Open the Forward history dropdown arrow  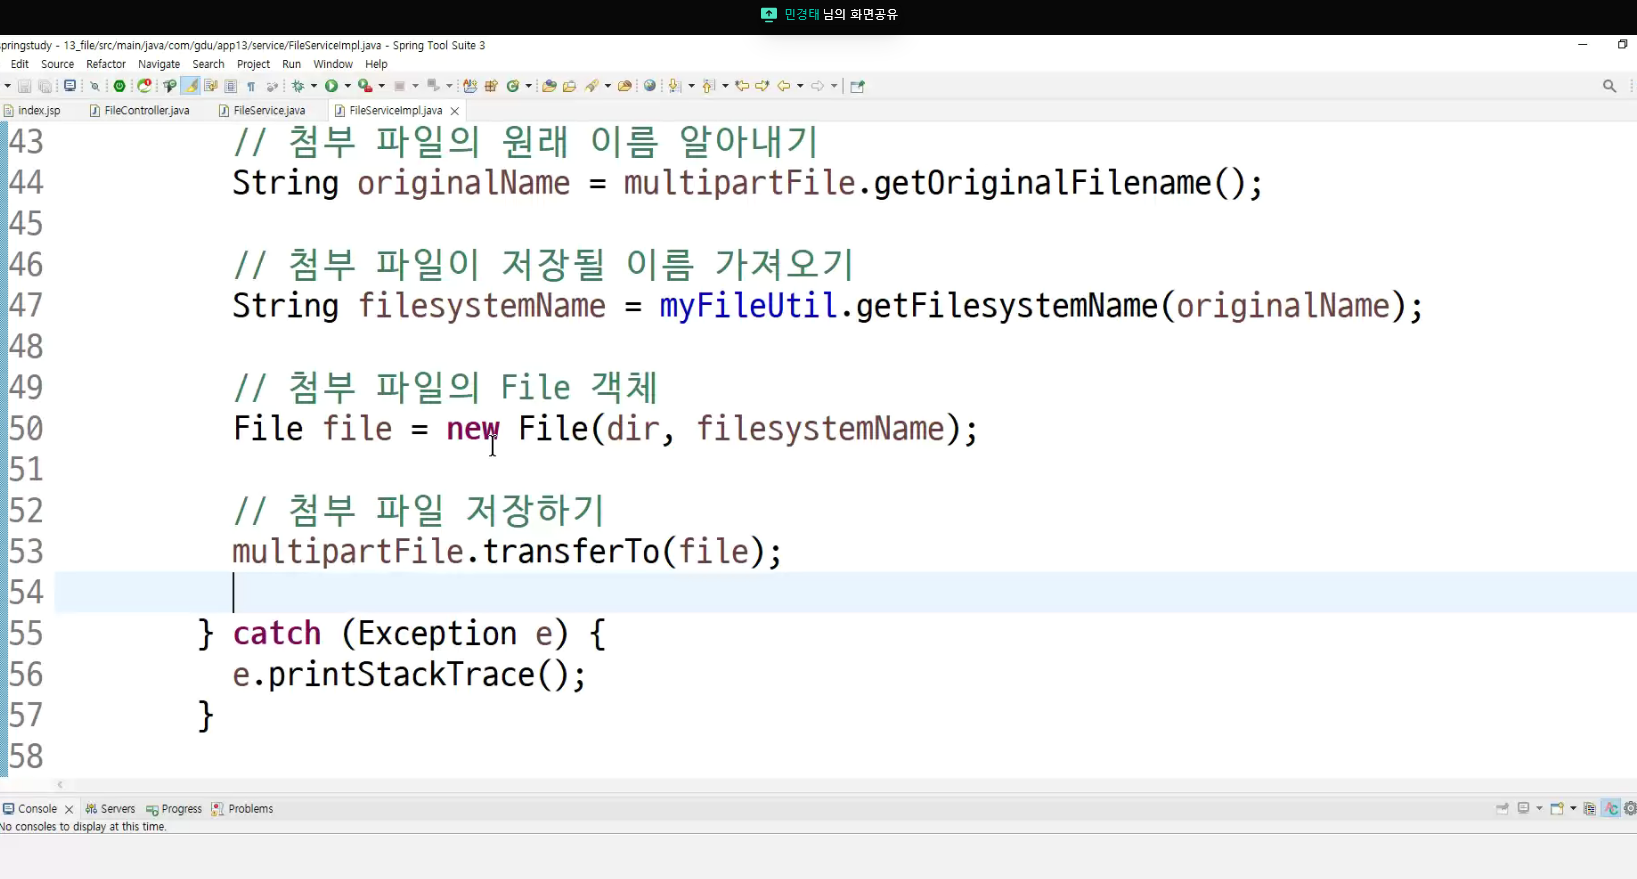pos(834,86)
